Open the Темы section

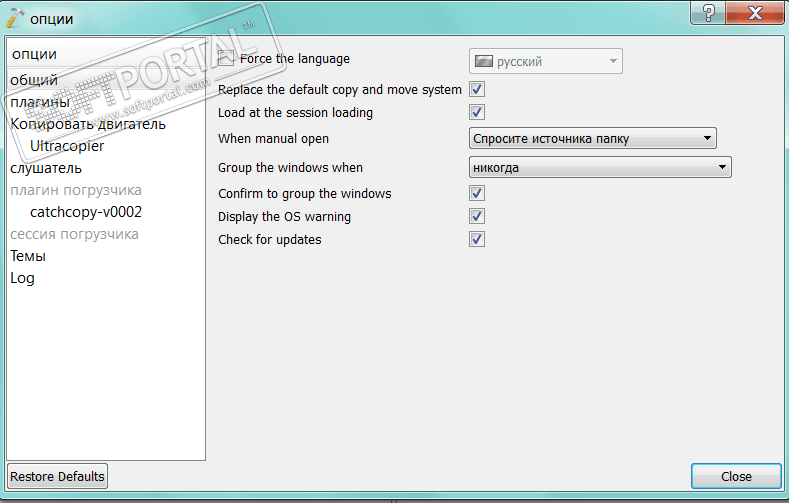click(106, 256)
